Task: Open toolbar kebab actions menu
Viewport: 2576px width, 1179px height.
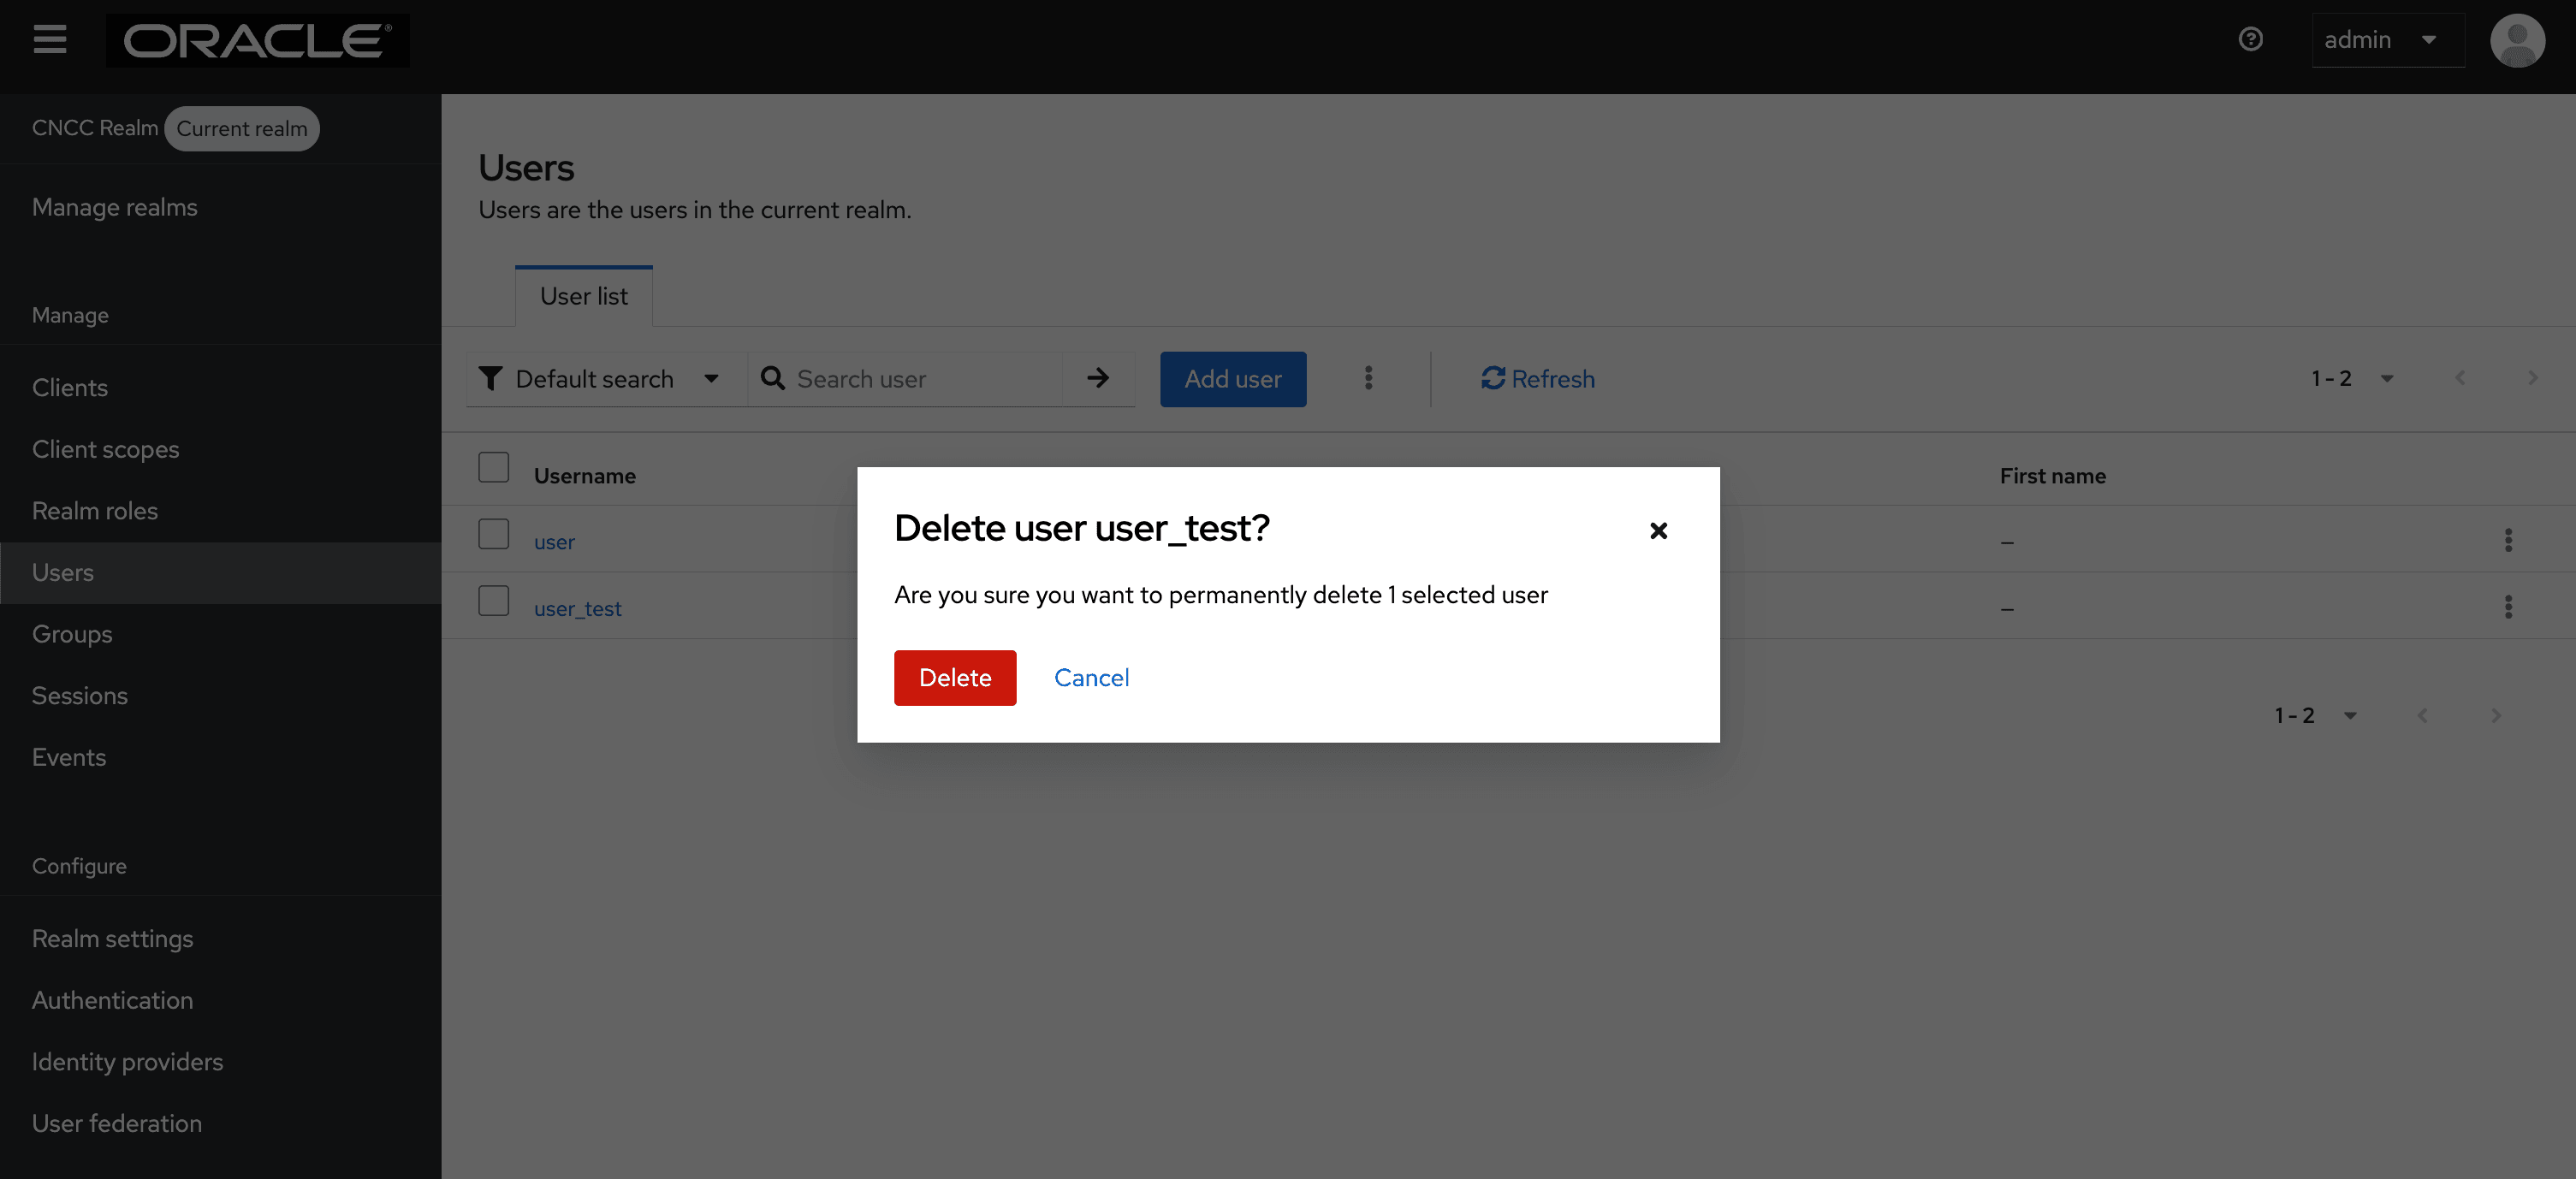Action: (x=1368, y=379)
